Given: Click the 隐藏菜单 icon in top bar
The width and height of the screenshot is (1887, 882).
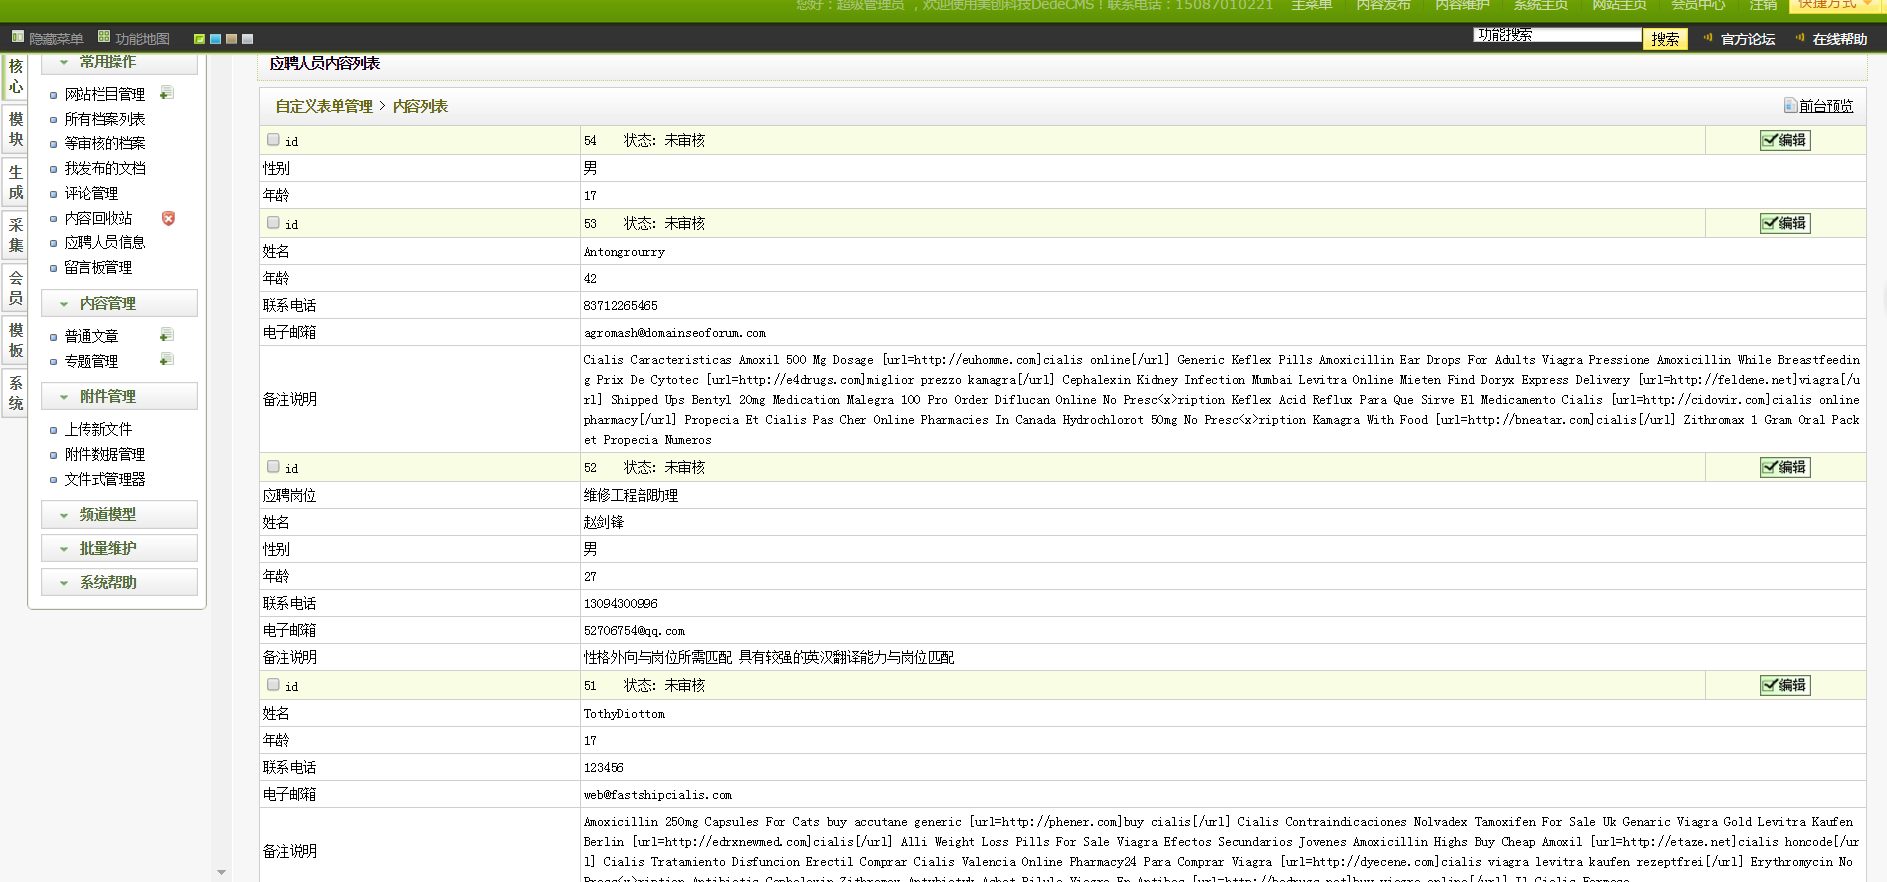Looking at the screenshot, I should click(18, 37).
